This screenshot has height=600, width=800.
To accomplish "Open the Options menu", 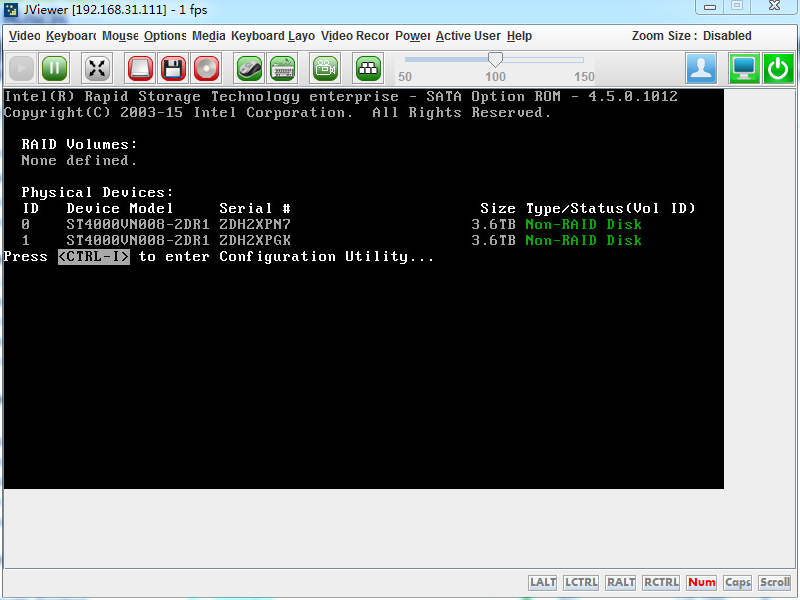I will coord(165,36).
